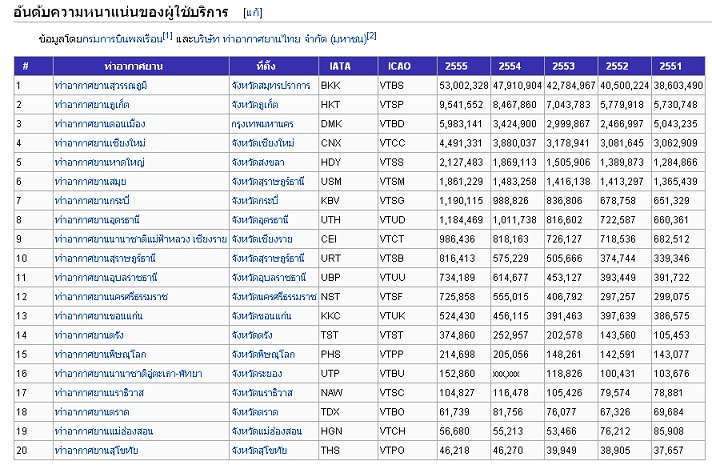712x473 pixels.
Task: Open the จังหวัดสมุทรปราการ province link
Action: 273,86
